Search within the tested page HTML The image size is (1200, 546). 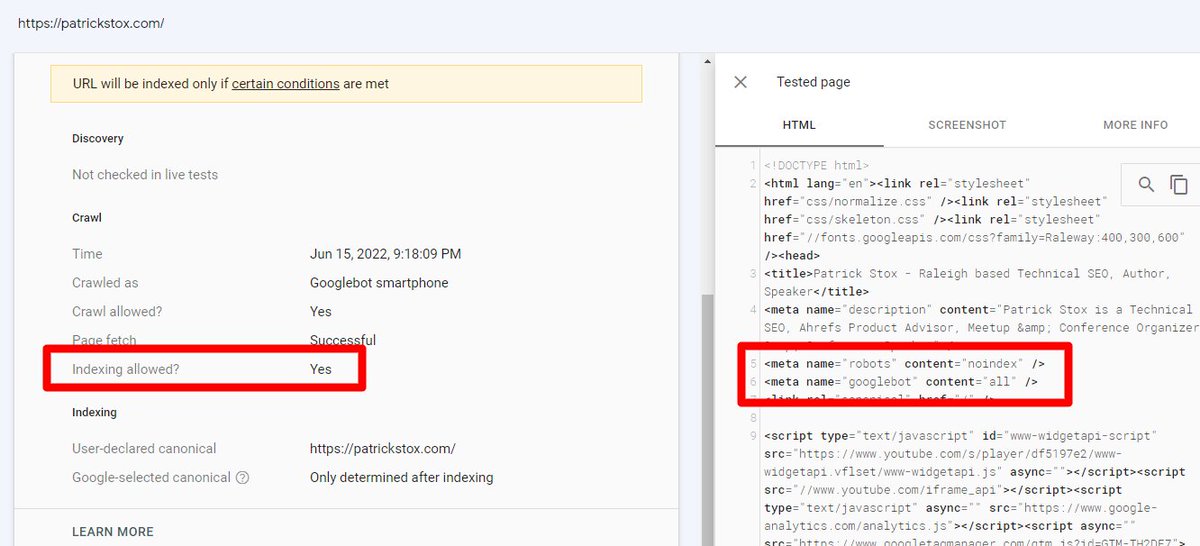[1147, 184]
